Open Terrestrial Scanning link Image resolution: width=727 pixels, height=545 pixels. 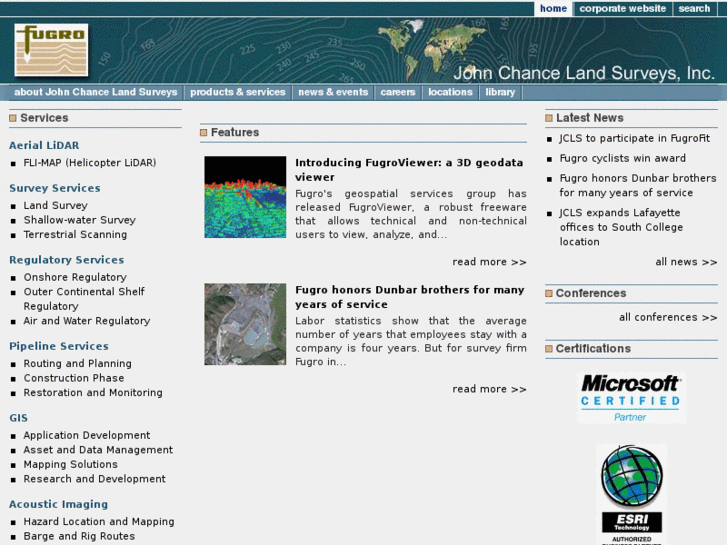point(75,234)
